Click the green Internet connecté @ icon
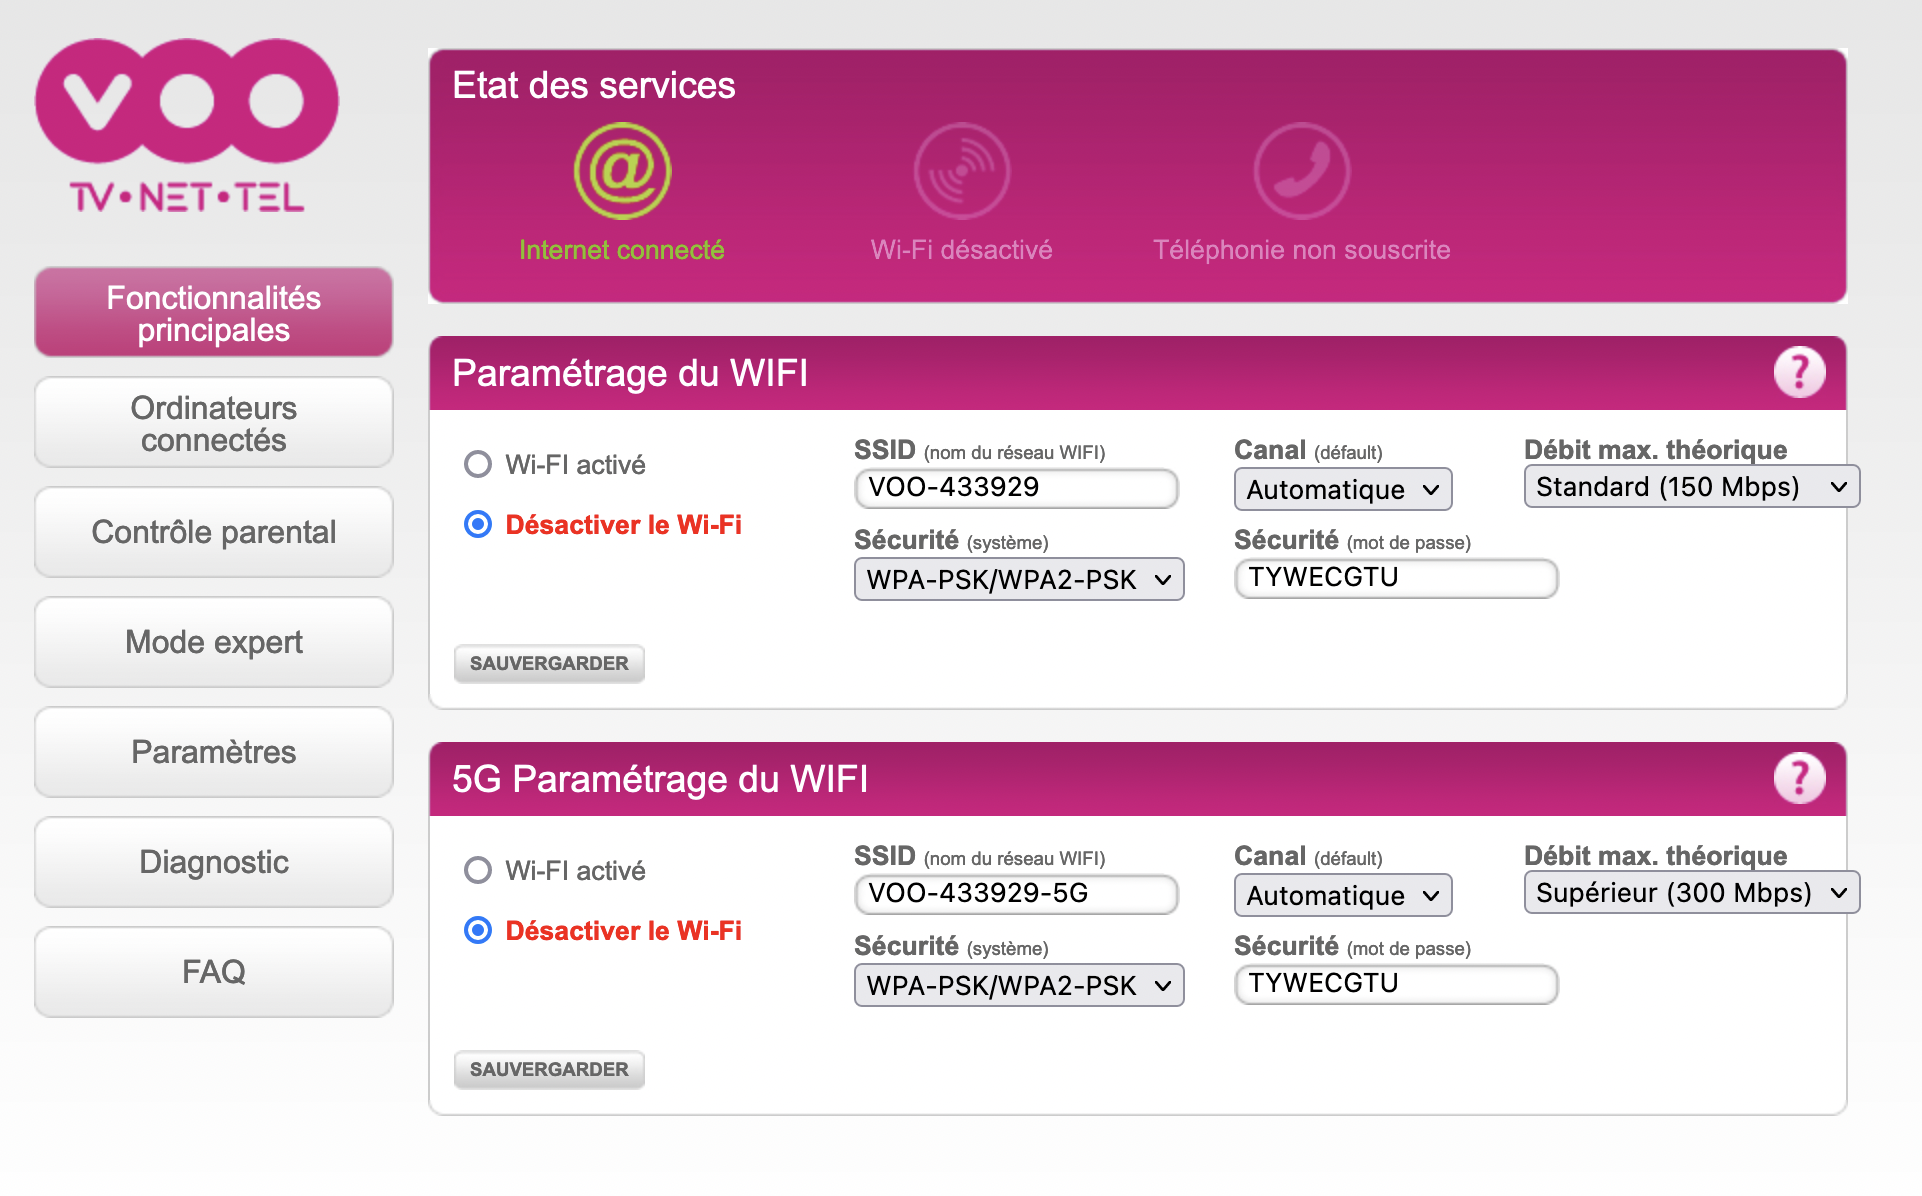Screen dimensions: 1922x1196 coord(622,171)
